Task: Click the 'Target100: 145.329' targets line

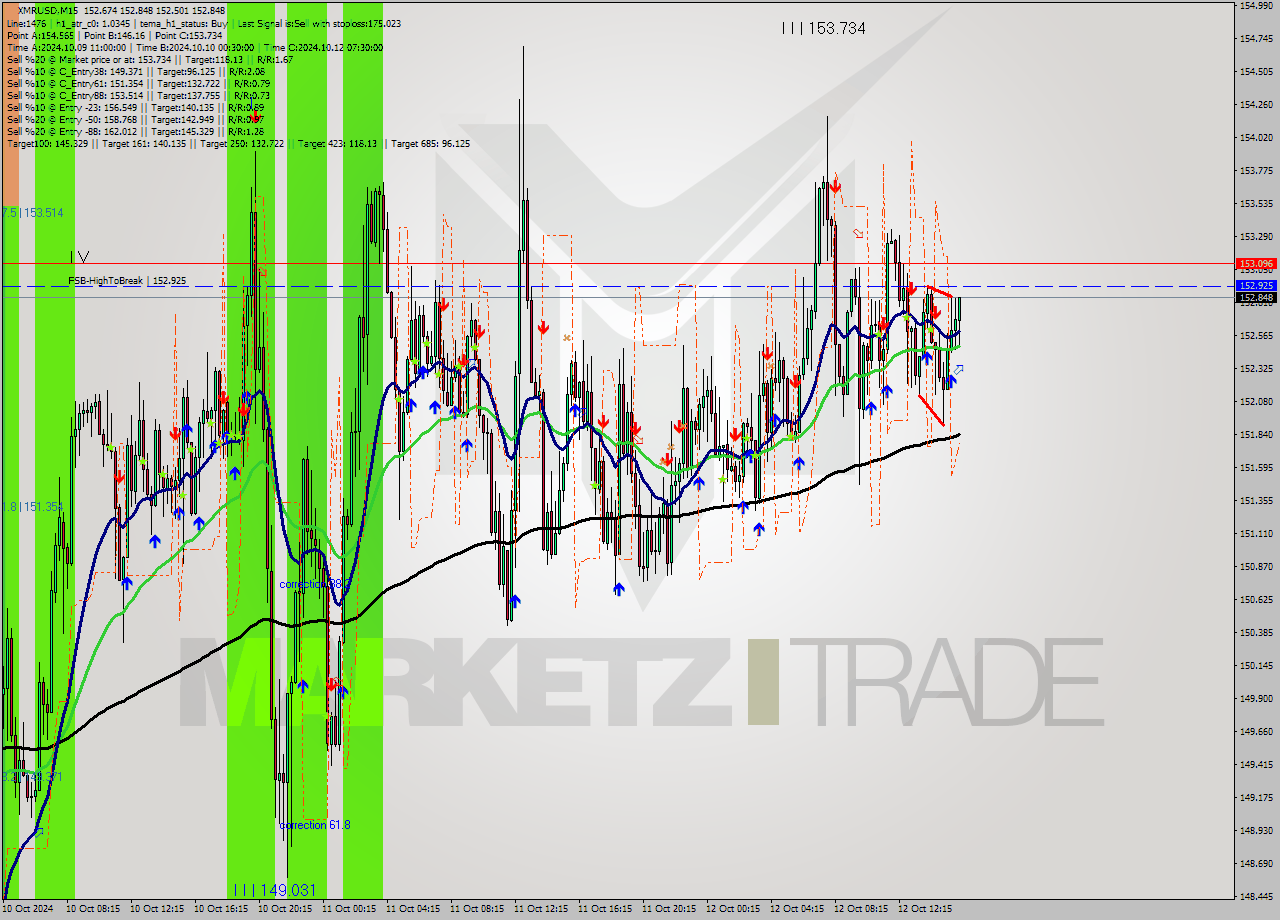Action: pyautogui.click(x=238, y=144)
